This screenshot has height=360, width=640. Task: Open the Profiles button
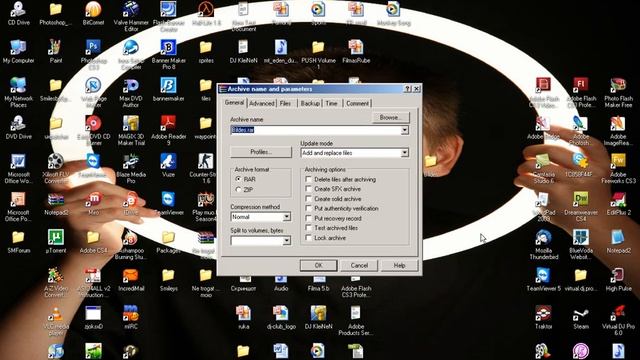(261, 152)
